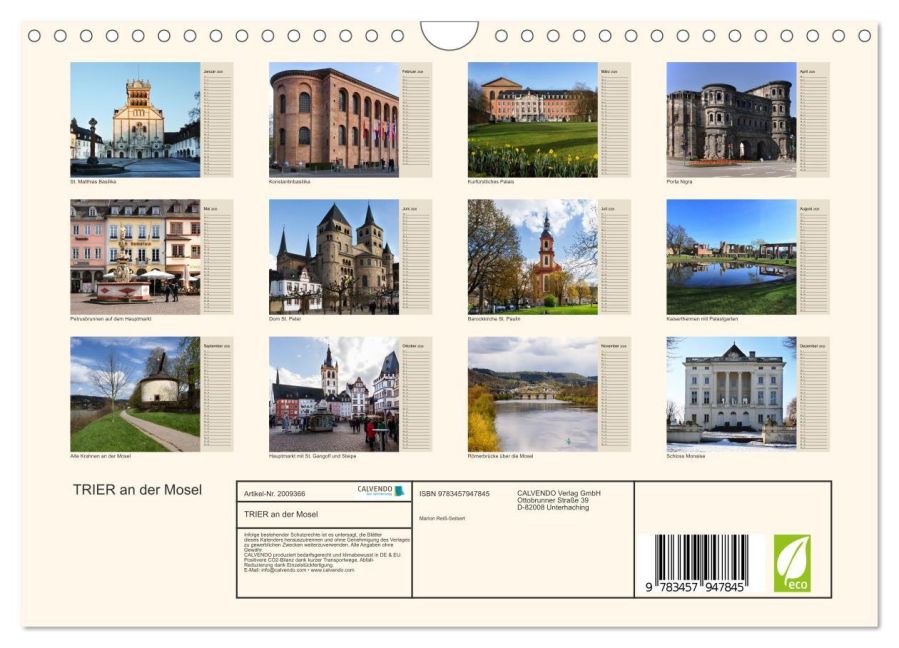The height and width of the screenshot is (648, 899).
Task: Open the Römerbrücke river photo
Action: (x=533, y=394)
